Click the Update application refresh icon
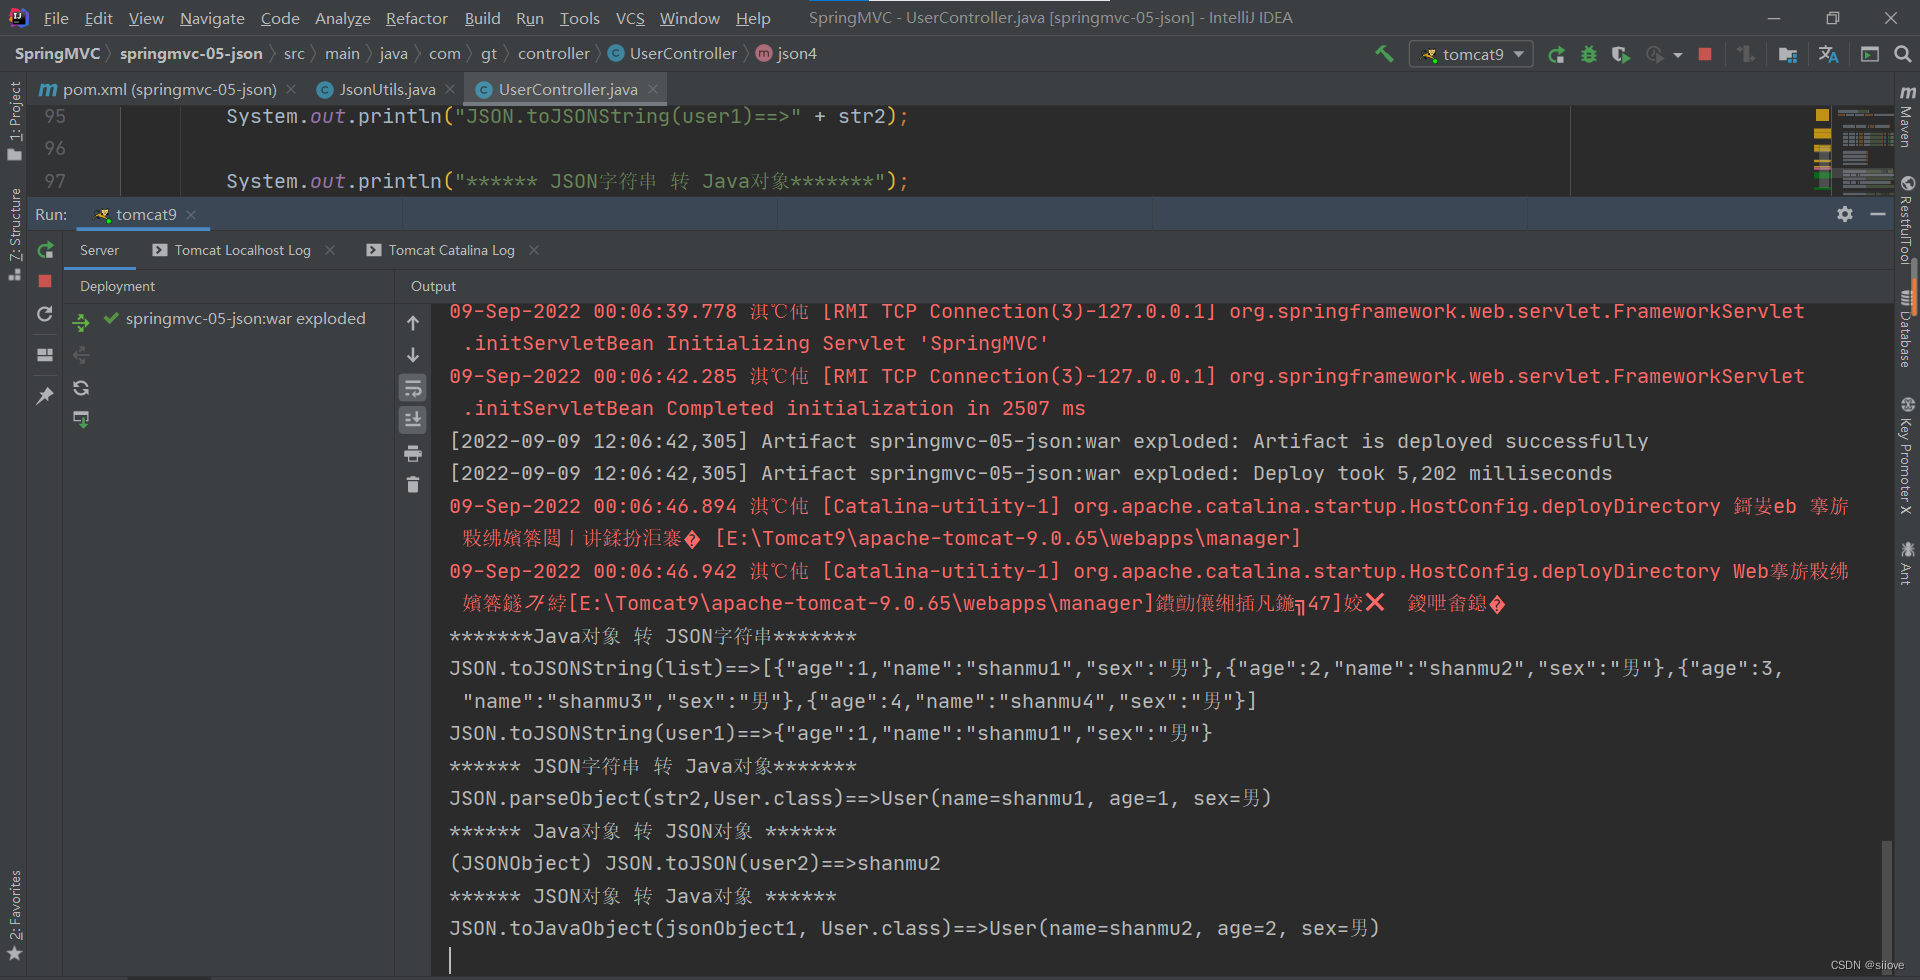The height and width of the screenshot is (980, 1920). tap(45, 314)
